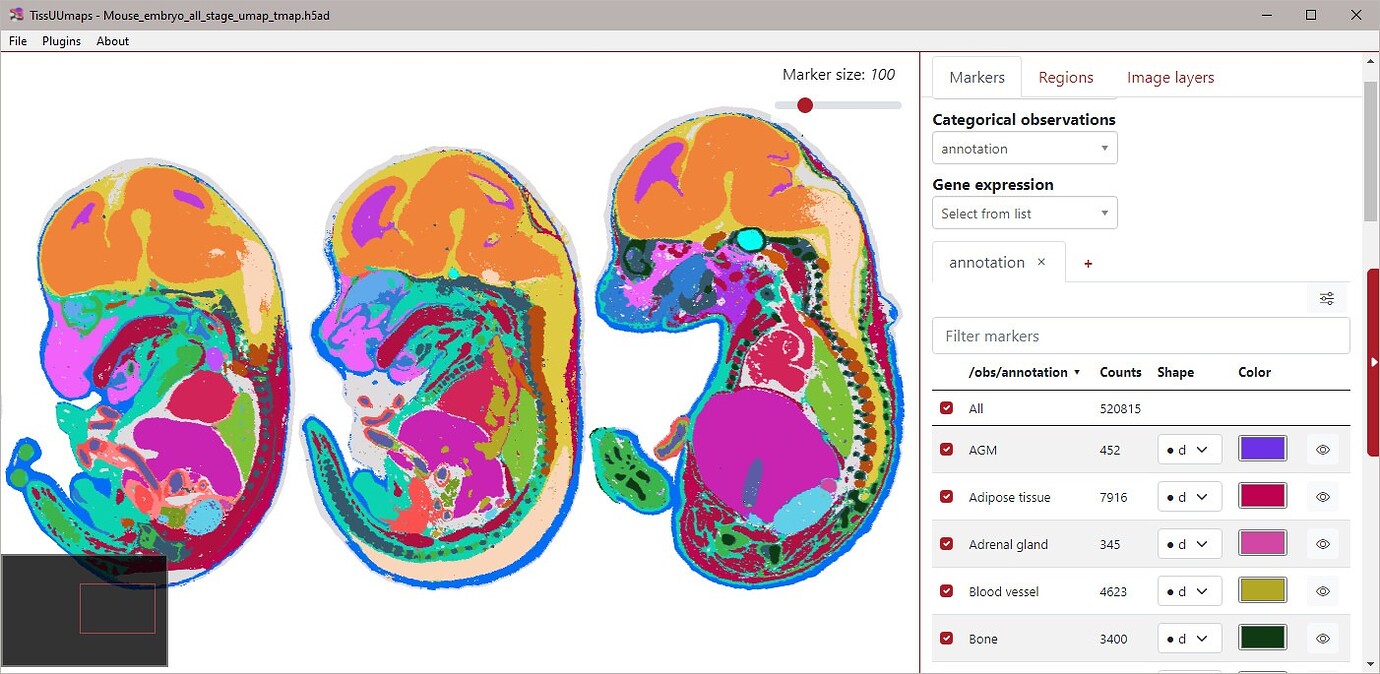
Task: Click the sort arrow on /obs/annotation column
Action: point(1077,372)
